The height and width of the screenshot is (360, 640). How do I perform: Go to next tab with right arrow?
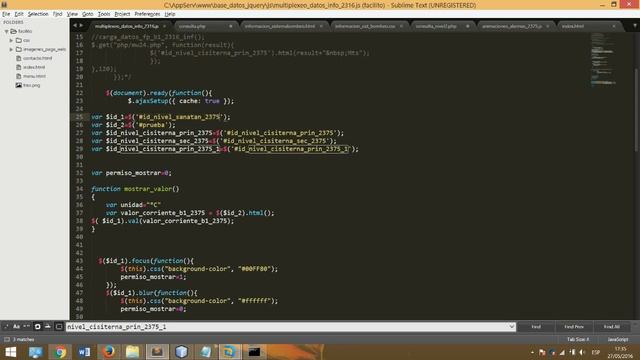tap(81, 26)
